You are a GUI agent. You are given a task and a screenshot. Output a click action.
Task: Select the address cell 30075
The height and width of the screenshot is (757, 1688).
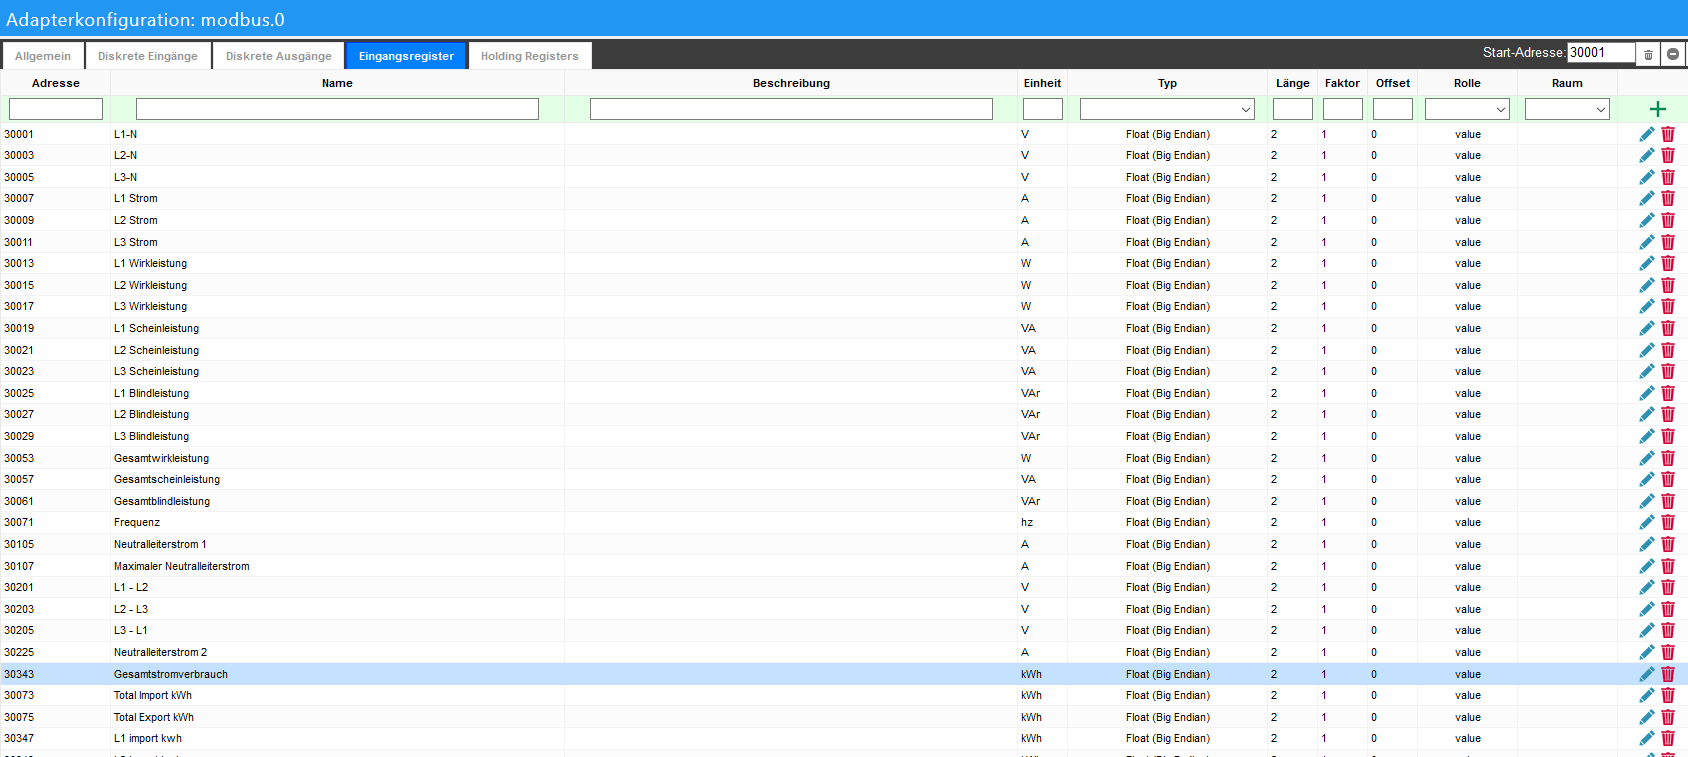(19, 717)
